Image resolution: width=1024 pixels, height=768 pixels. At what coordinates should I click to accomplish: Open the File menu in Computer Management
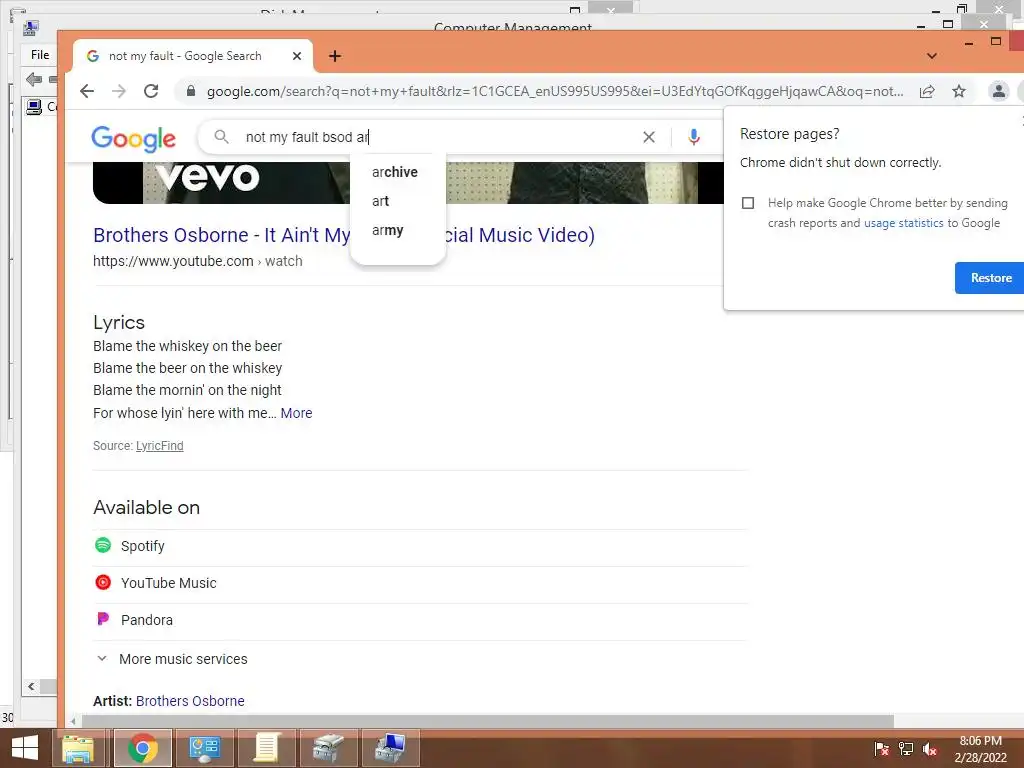pyautogui.click(x=40, y=55)
